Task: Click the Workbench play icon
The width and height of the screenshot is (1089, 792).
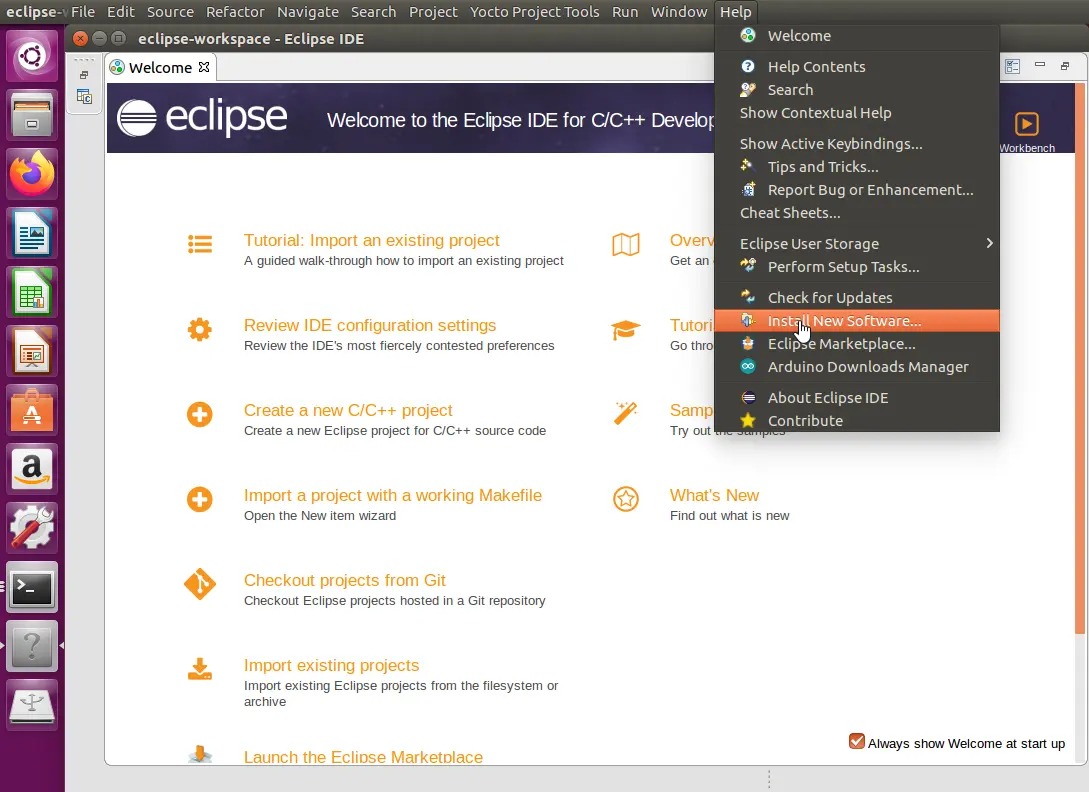Action: pos(1026,124)
